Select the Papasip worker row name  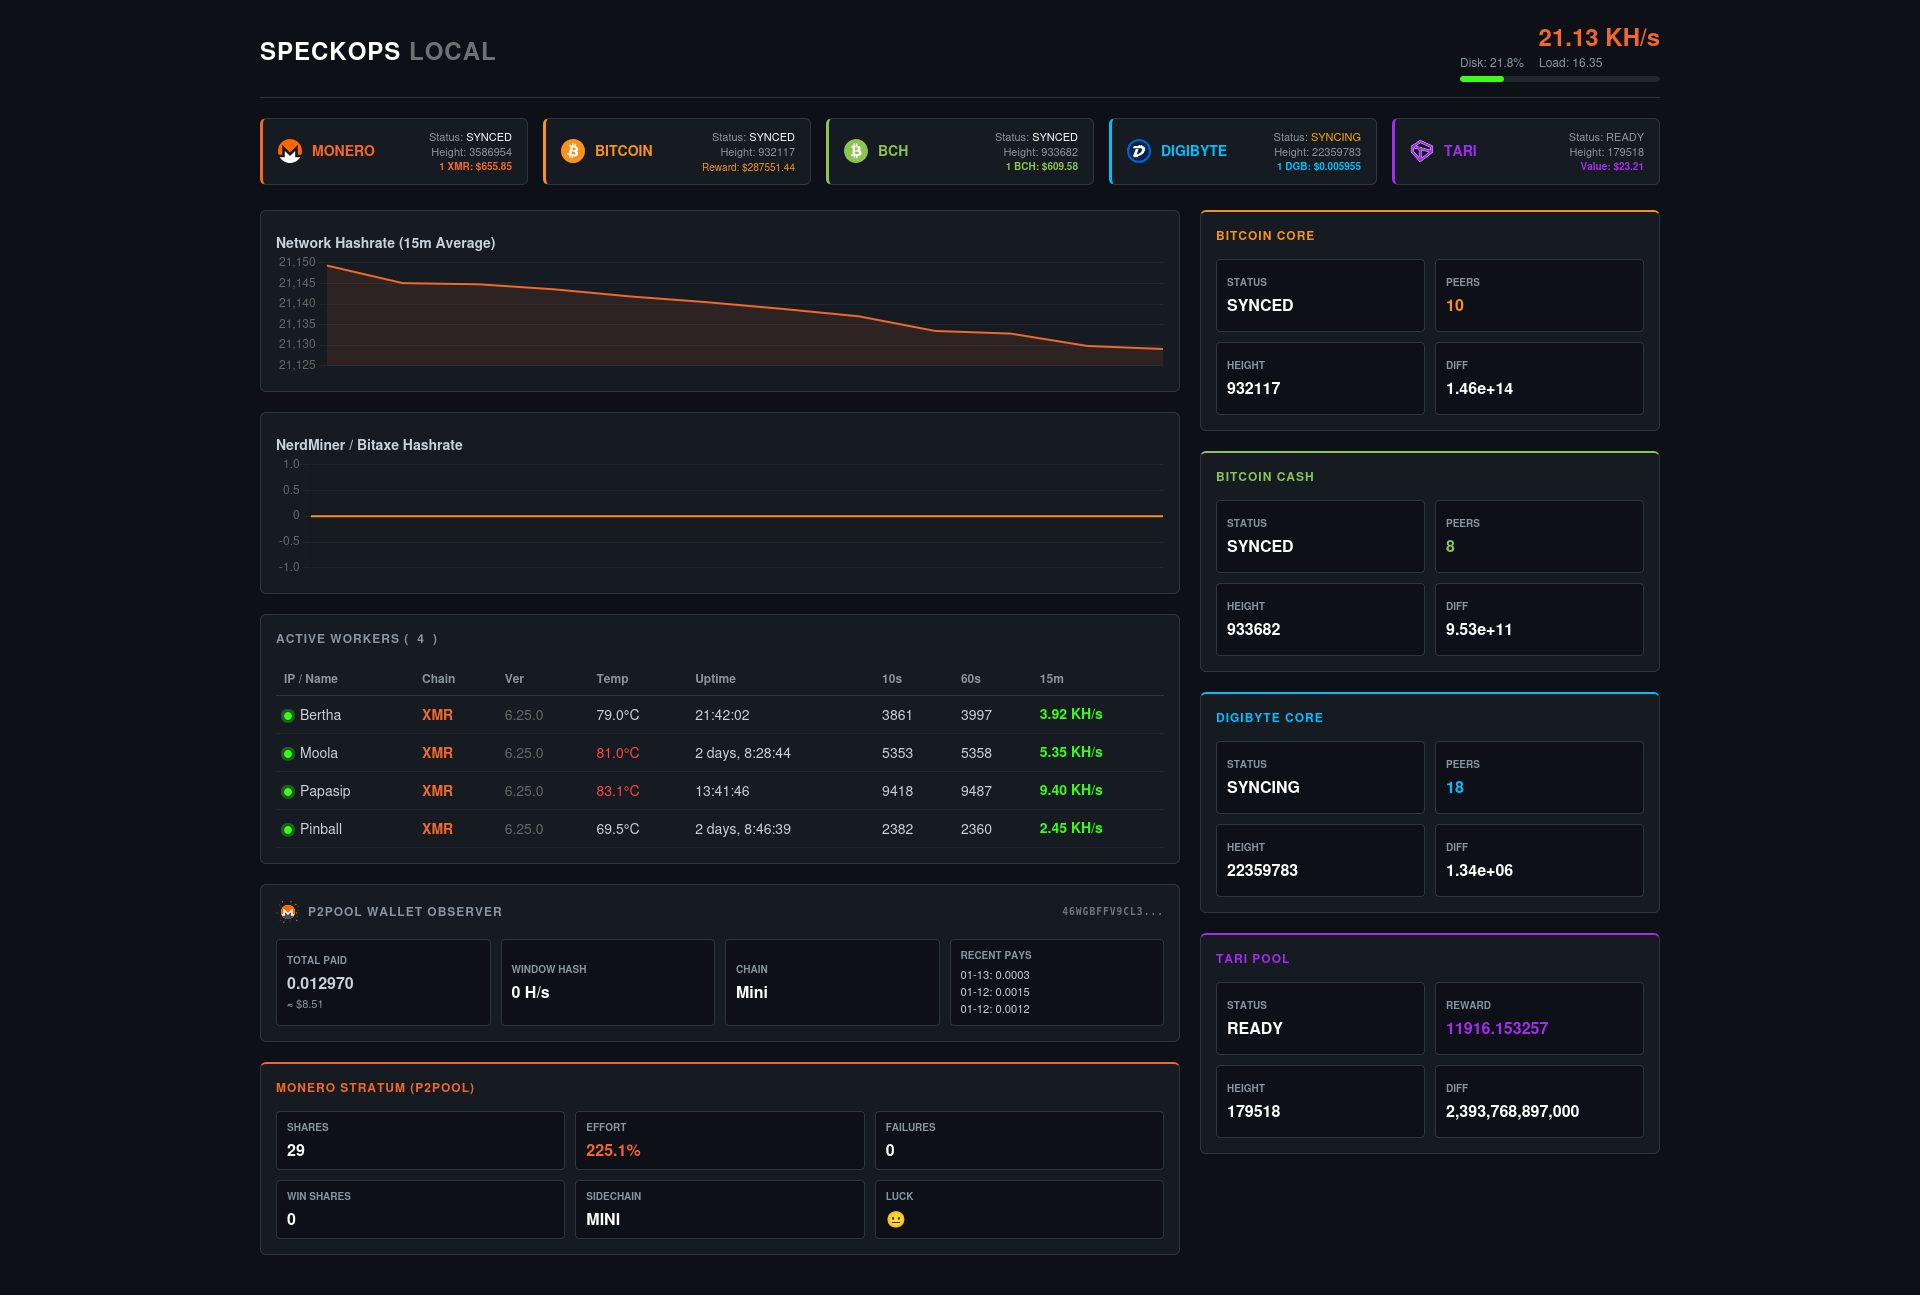325,791
